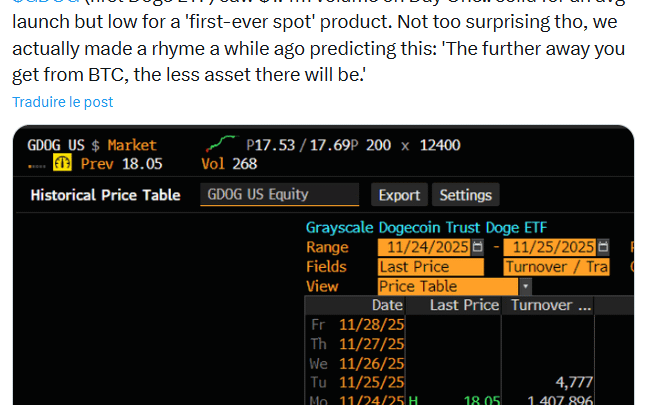This screenshot has height=405, width=652.
Task: Select the 11/26/25 date row
Action: tap(371, 363)
